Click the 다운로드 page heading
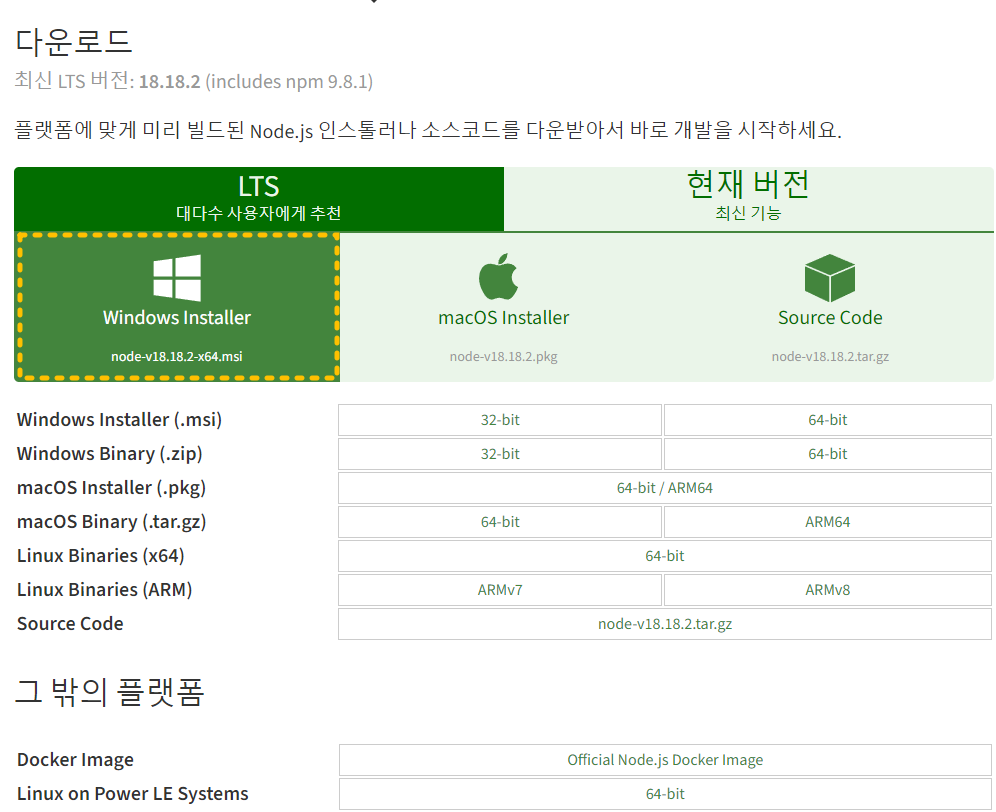Screen dimensions: 996x812 pyautogui.click(x=74, y=42)
